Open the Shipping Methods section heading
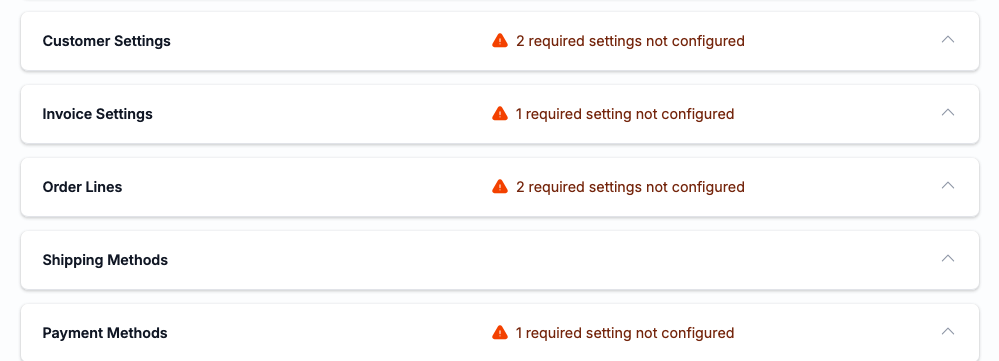This screenshot has width=999, height=361. 105,260
